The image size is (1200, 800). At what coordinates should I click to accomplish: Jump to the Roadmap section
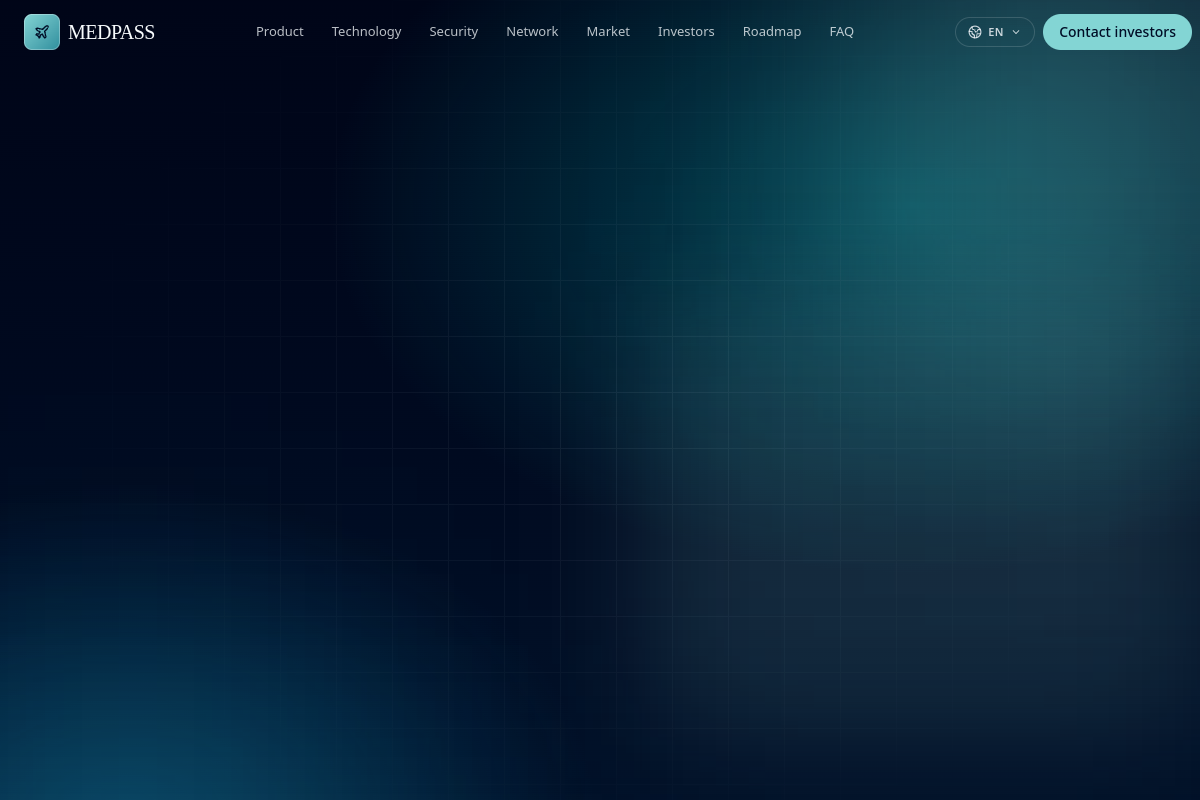point(772,32)
